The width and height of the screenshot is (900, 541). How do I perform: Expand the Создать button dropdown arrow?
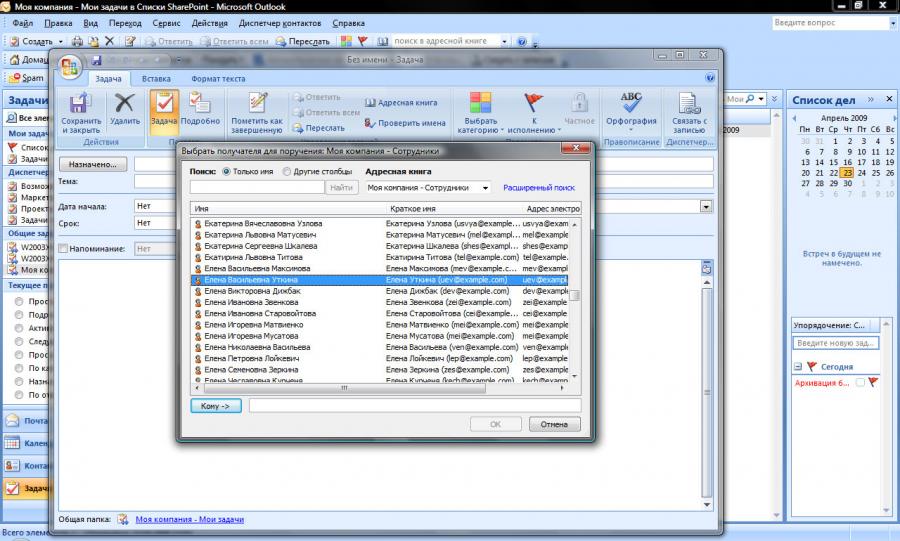(x=61, y=41)
